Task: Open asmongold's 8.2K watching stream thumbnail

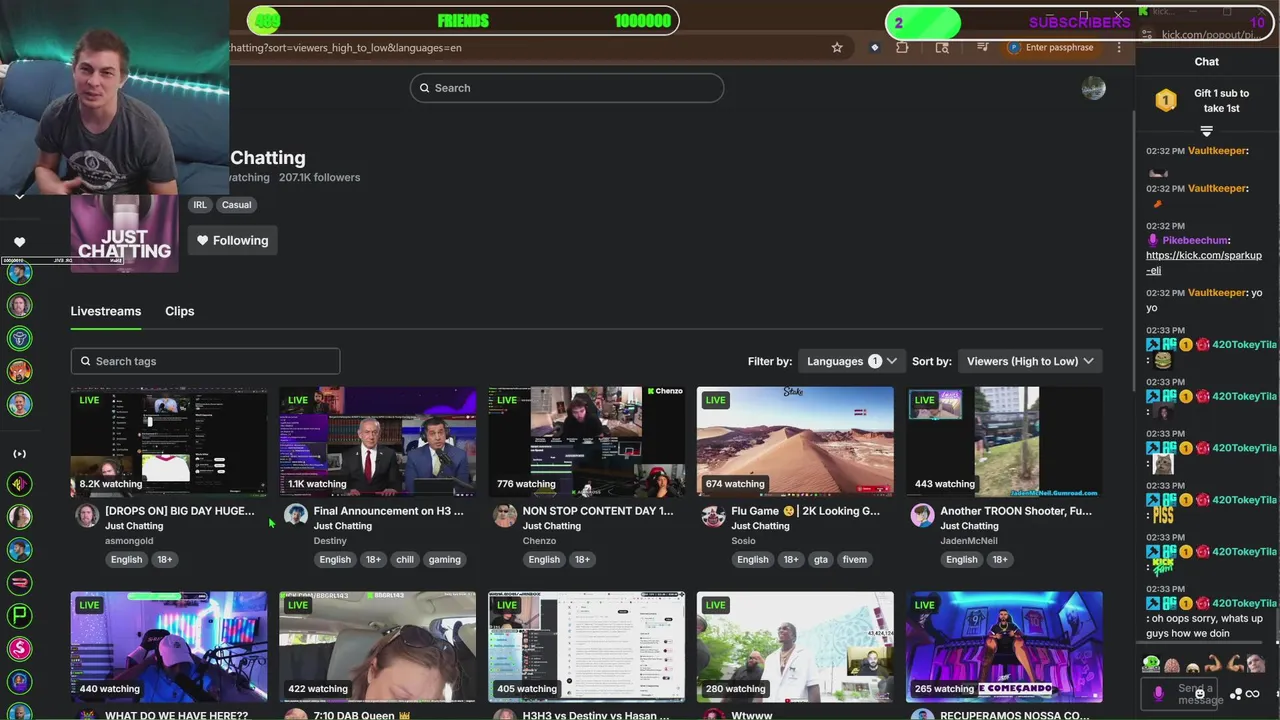Action: pos(169,442)
